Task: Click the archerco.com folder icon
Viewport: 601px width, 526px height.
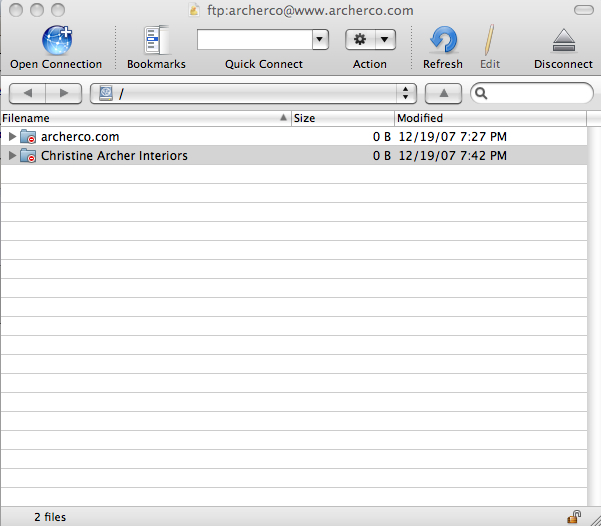Action: [28, 136]
